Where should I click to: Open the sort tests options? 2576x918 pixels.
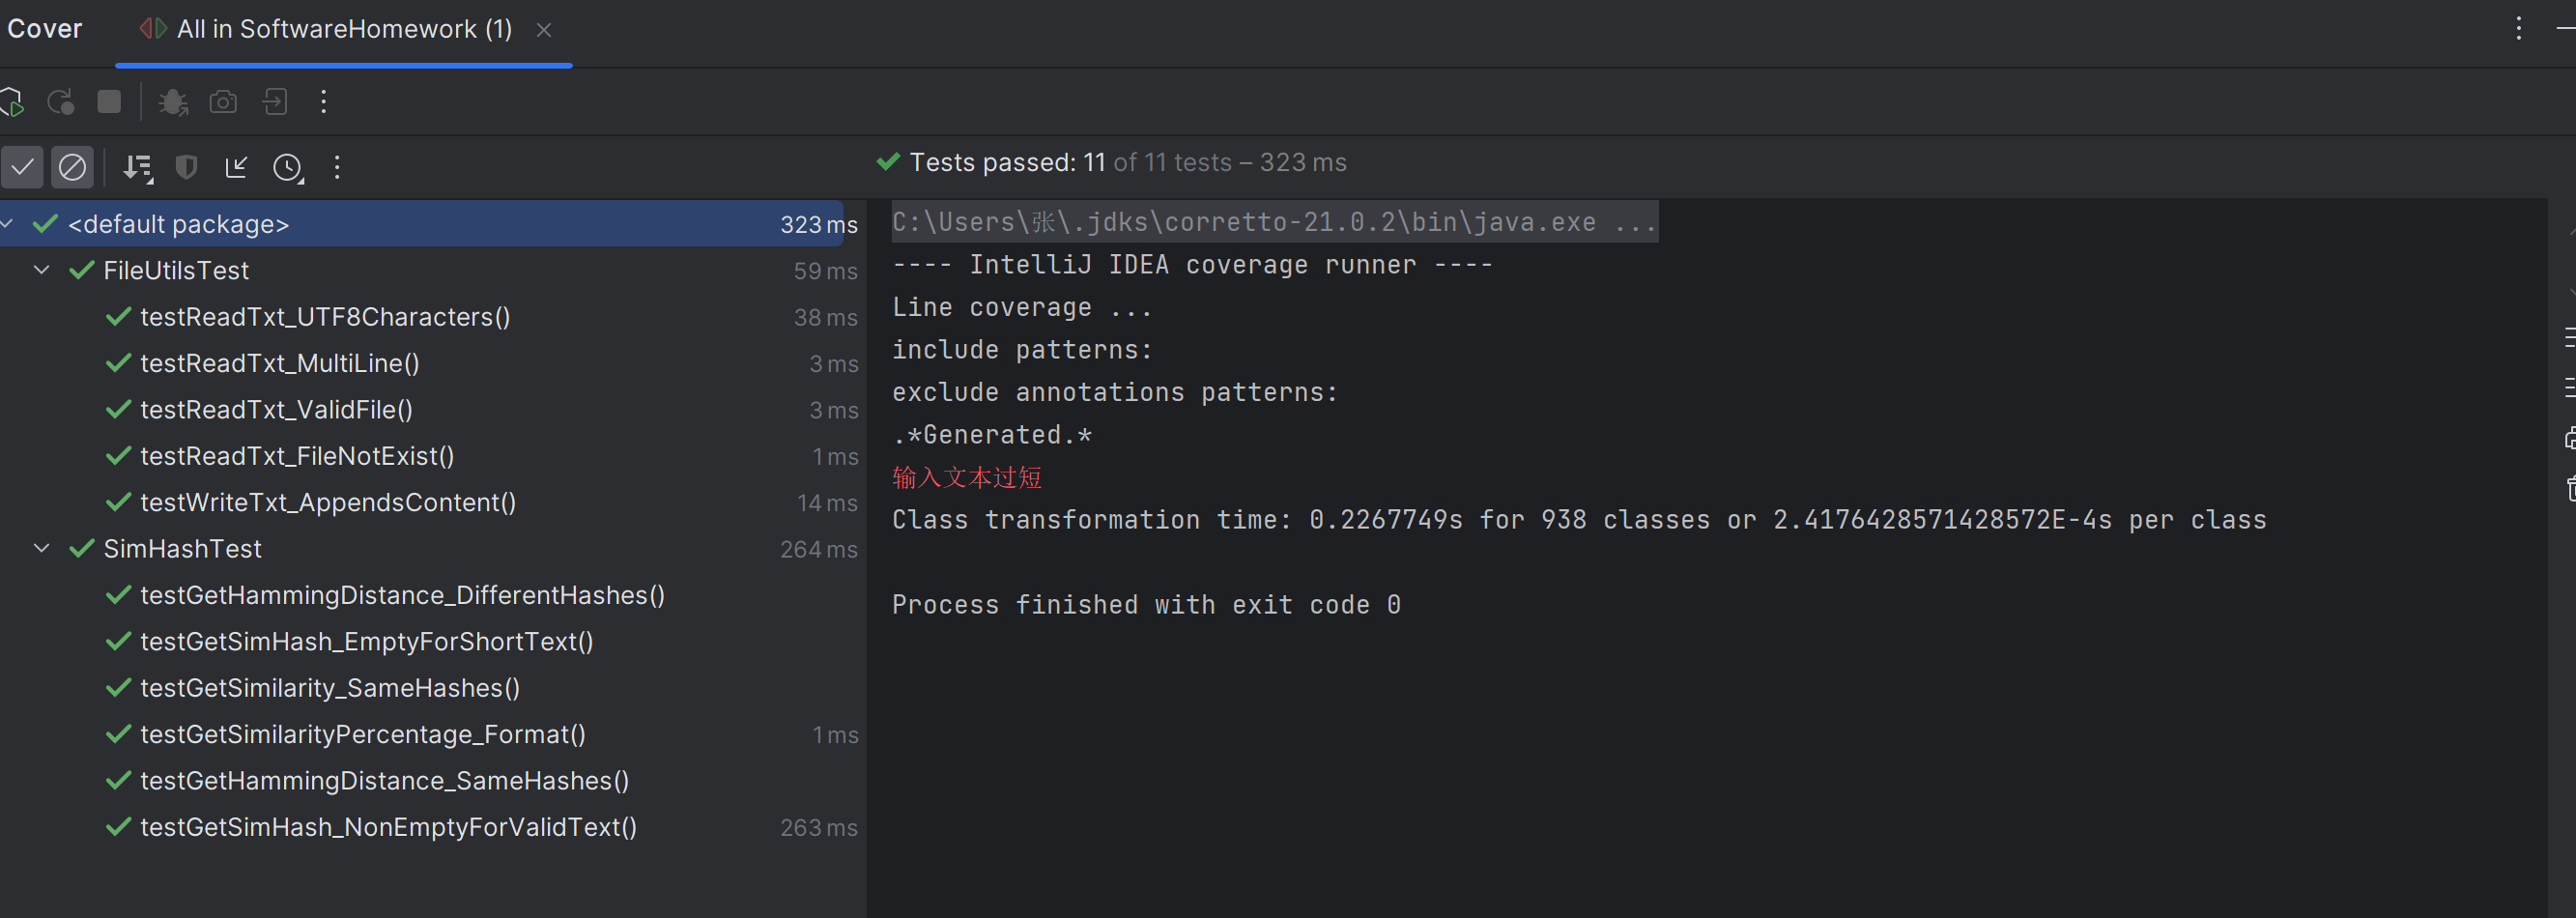tap(138, 168)
